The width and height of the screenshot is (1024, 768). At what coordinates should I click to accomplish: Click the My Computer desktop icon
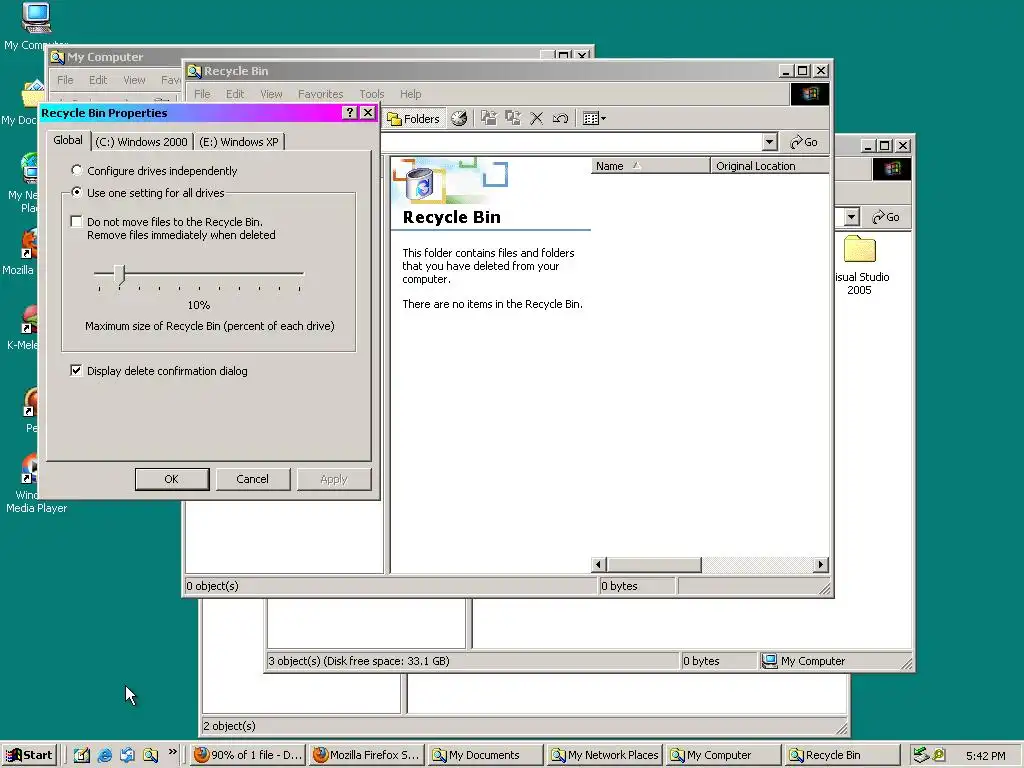click(36, 18)
